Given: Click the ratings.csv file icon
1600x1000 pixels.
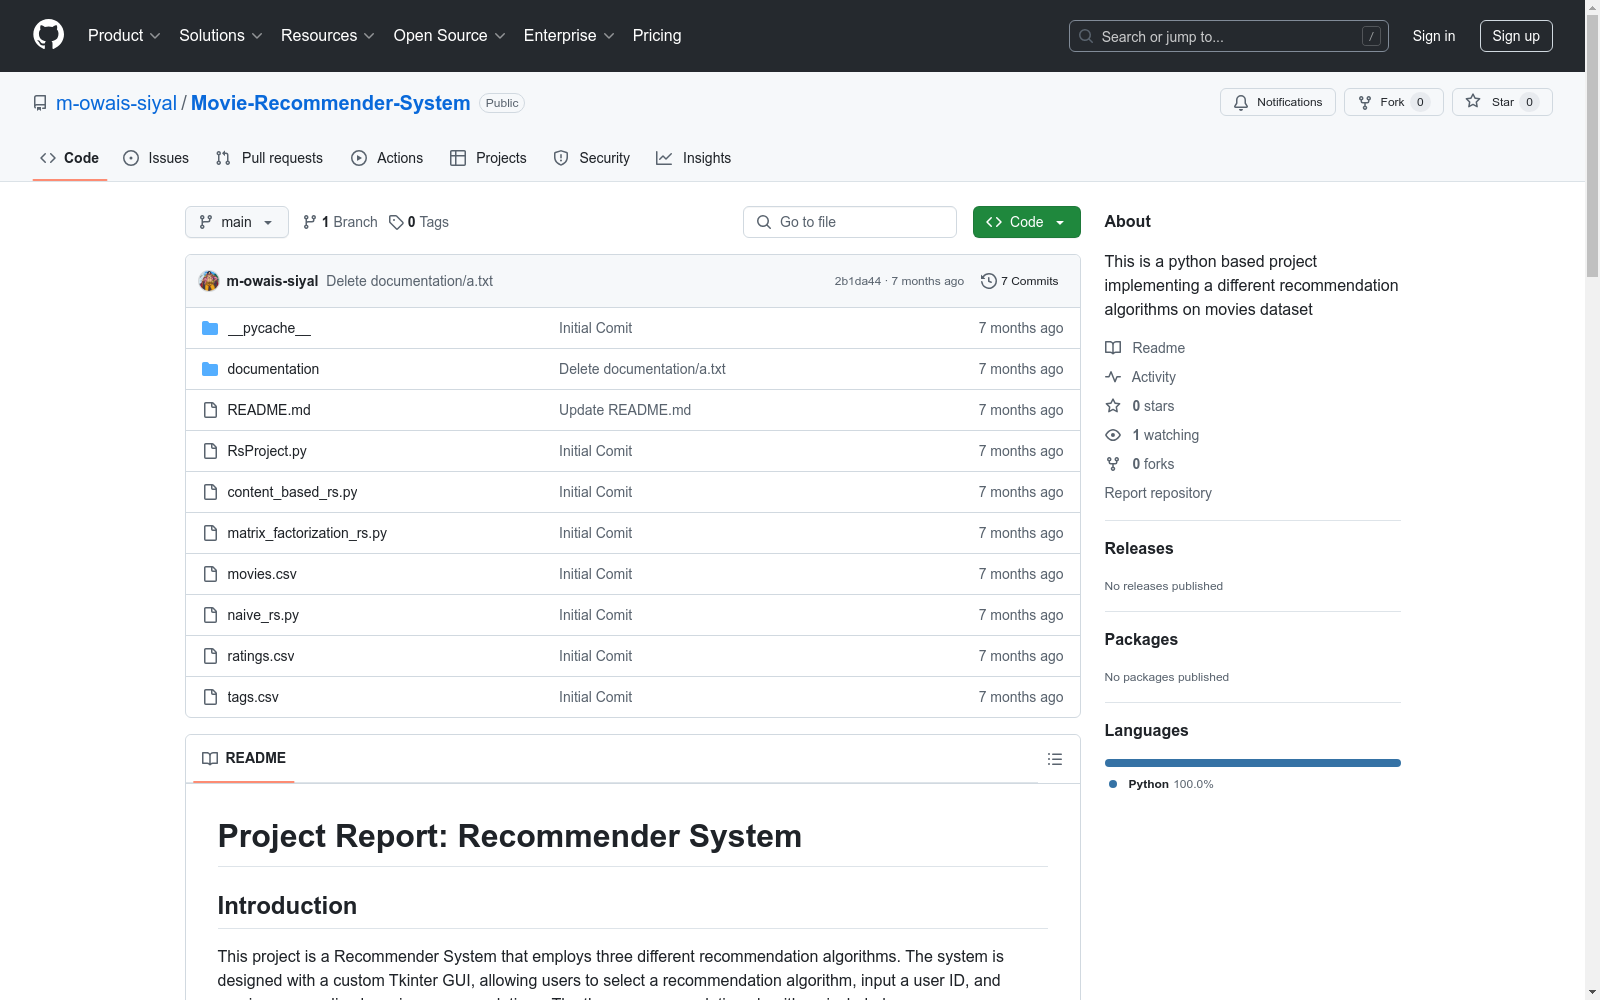Looking at the screenshot, I should pyautogui.click(x=210, y=656).
